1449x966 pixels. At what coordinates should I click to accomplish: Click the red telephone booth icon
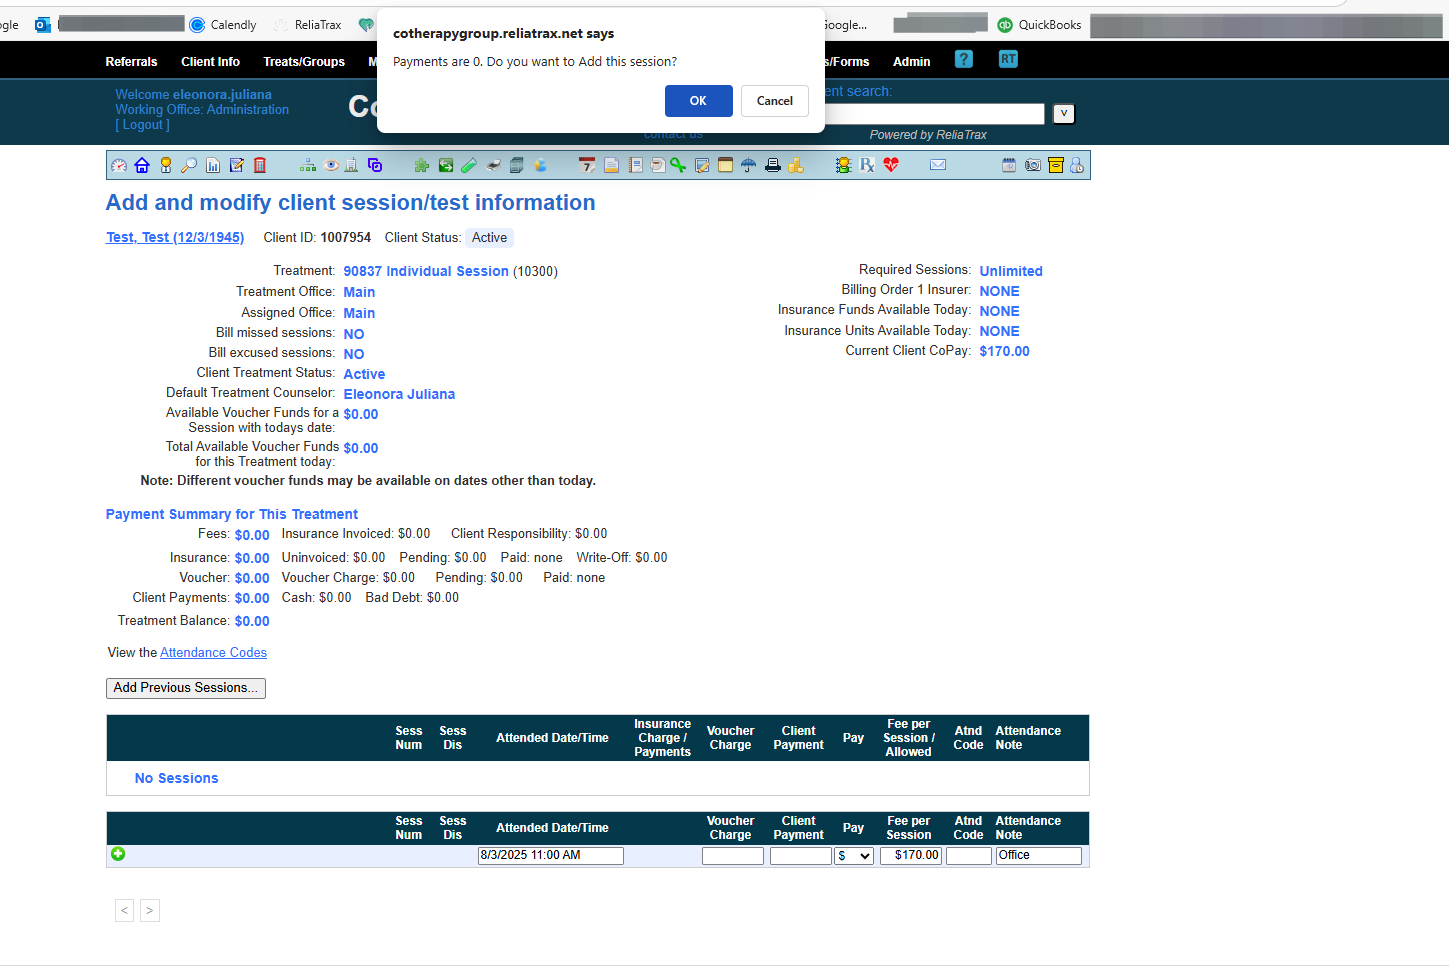[x=260, y=166]
